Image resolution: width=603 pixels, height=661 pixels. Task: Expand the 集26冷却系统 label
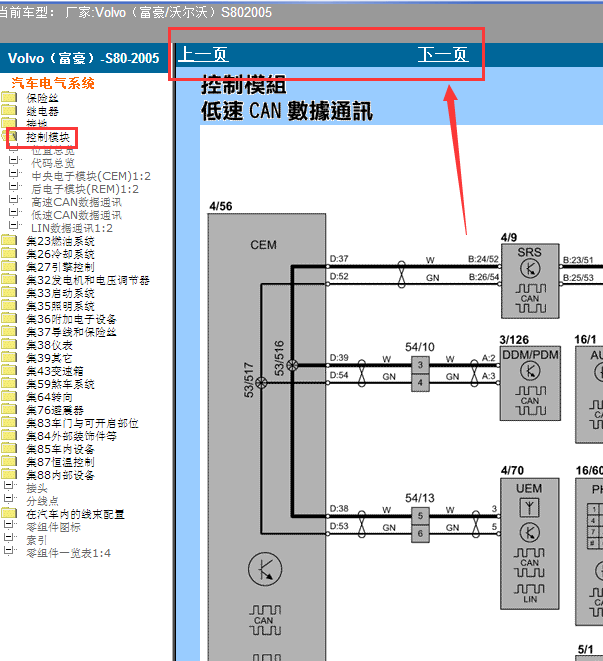[60, 254]
